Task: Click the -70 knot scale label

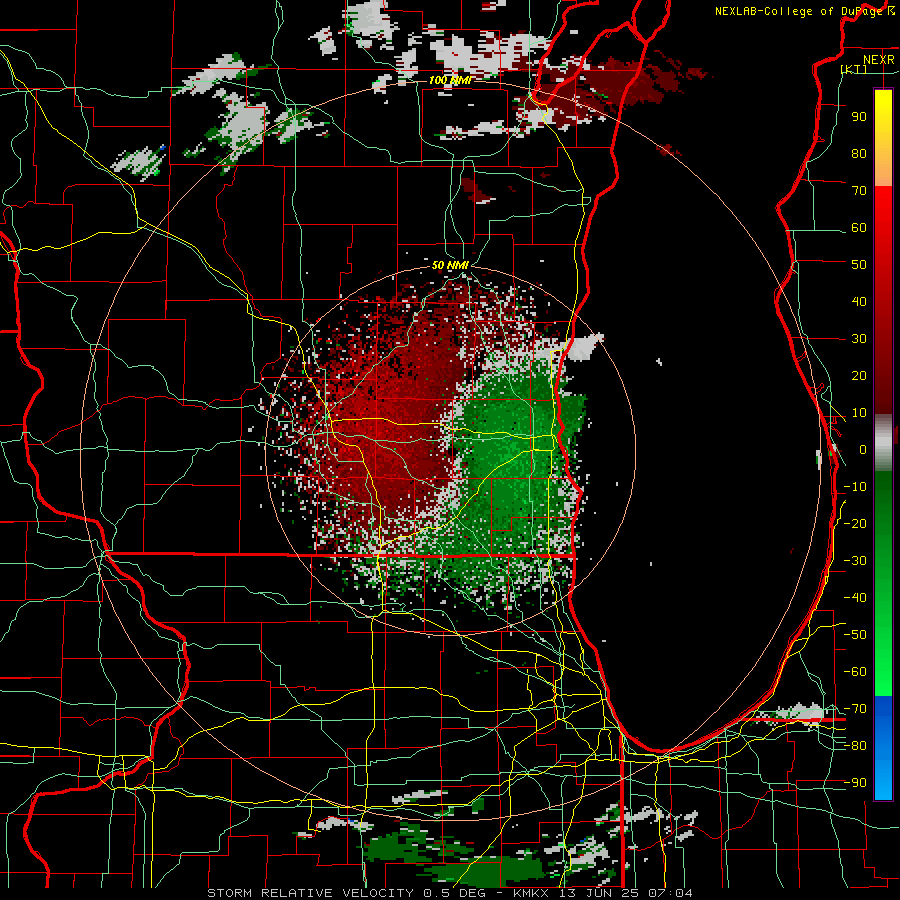Action: (855, 709)
